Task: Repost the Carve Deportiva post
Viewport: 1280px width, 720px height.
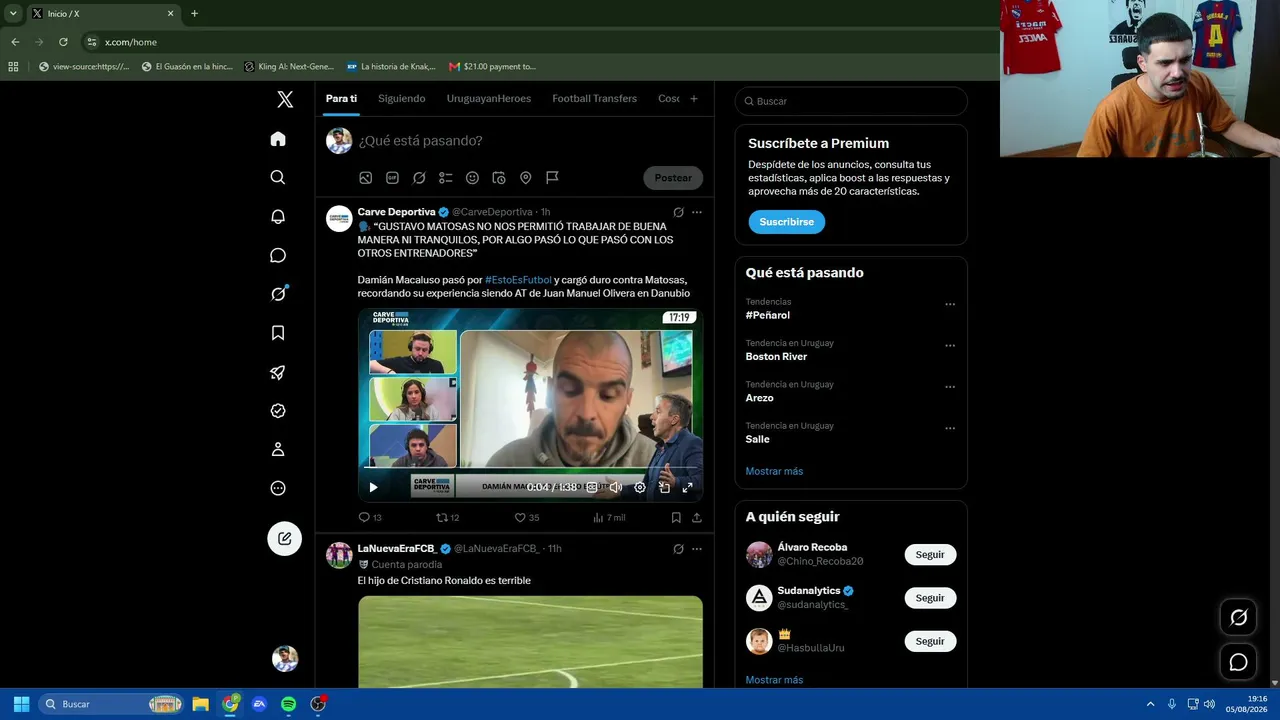Action: [448, 518]
